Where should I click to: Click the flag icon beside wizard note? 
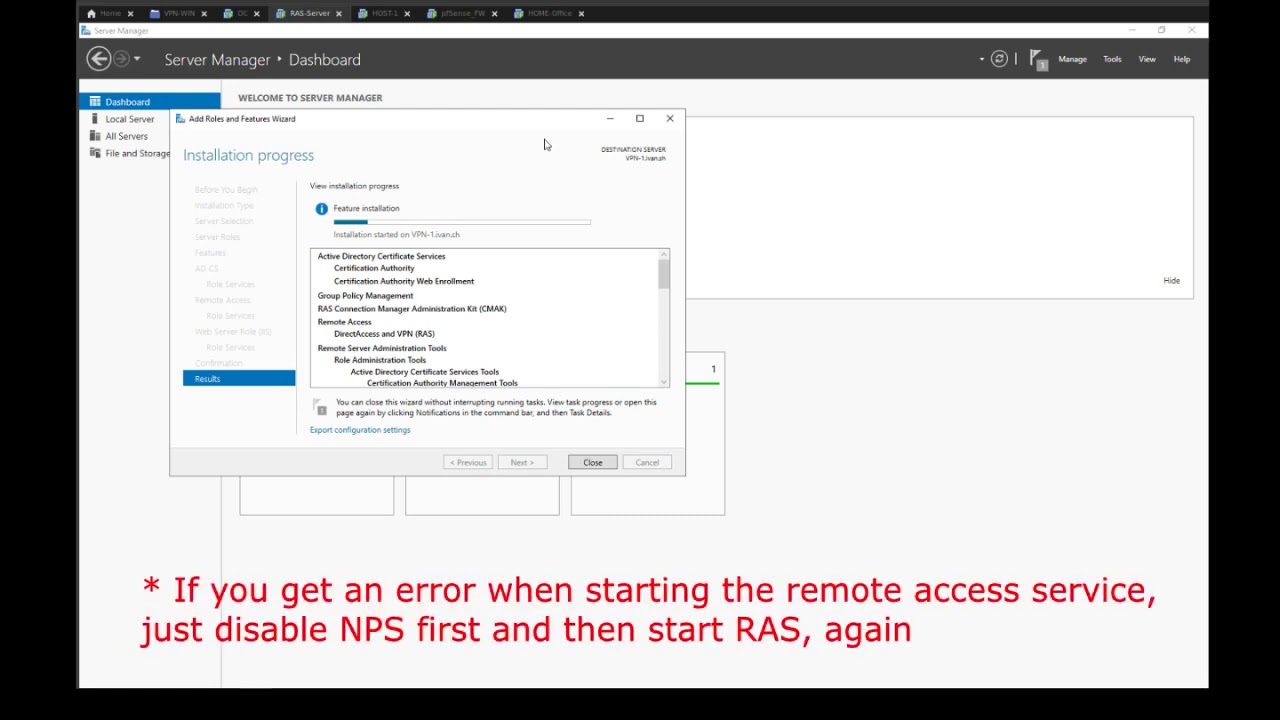click(x=320, y=407)
